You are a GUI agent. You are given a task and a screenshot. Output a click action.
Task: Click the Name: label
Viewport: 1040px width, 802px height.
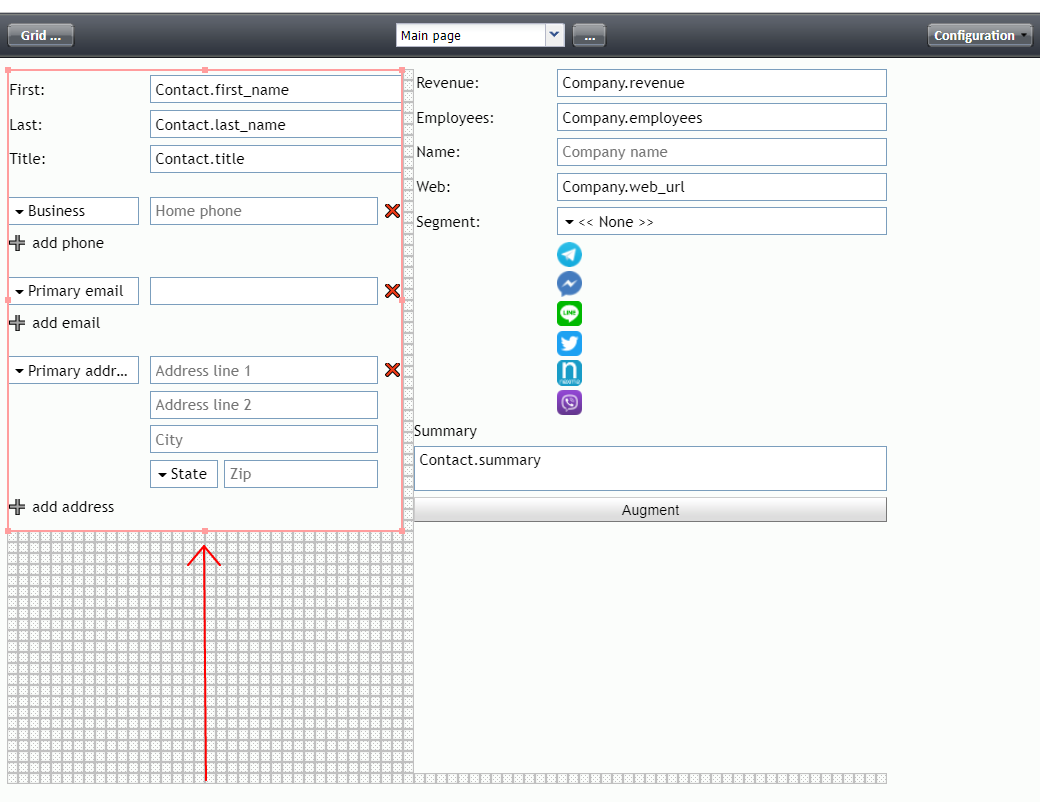[x=438, y=152]
